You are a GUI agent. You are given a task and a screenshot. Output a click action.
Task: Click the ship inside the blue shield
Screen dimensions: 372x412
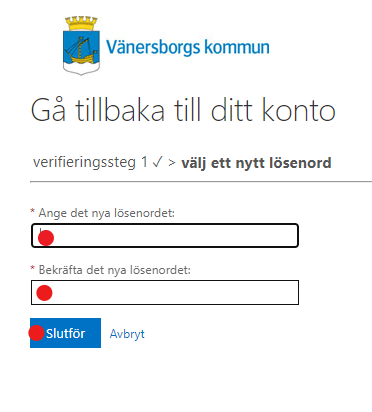click(81, 50)
